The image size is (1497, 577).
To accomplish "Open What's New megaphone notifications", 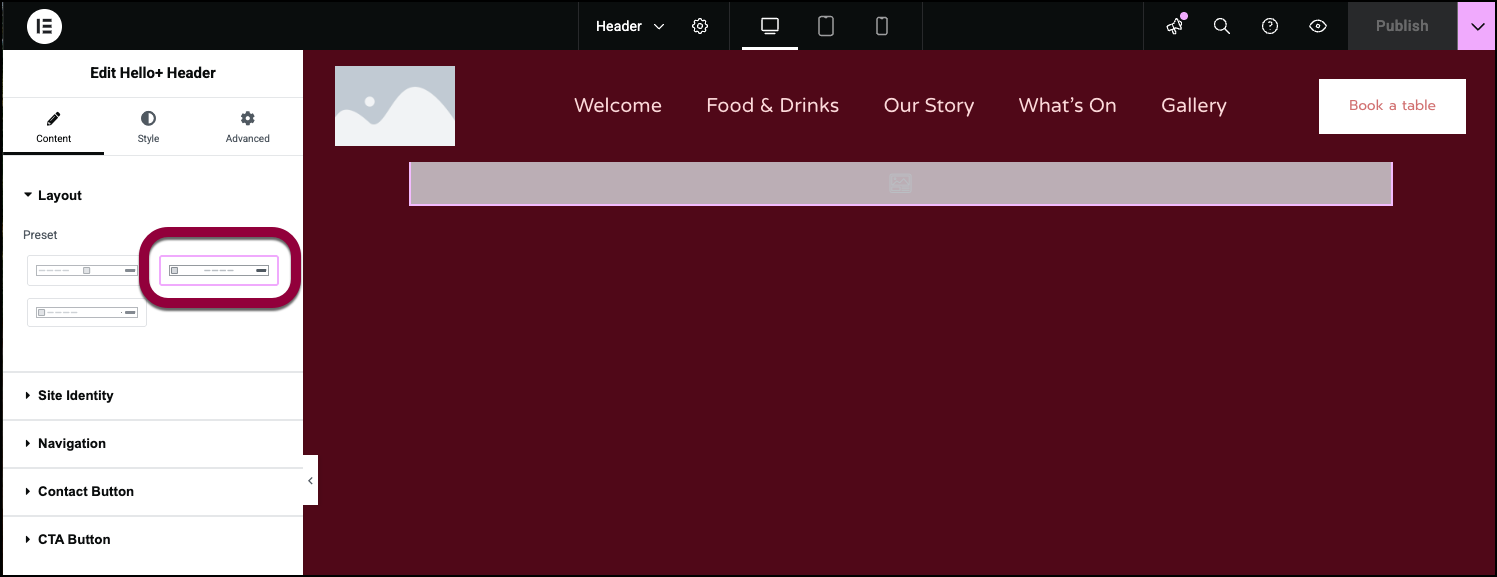I will click(x=1175, y=26).
